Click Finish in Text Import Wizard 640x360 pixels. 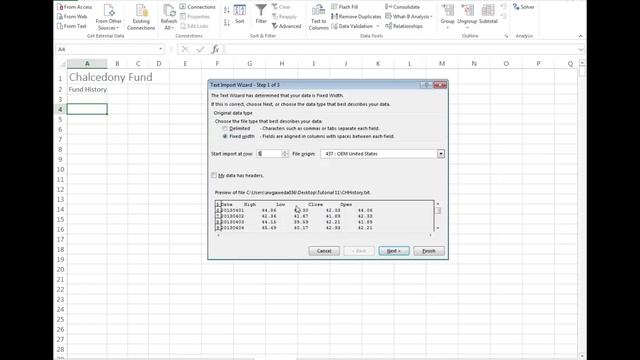(x=429, y=251)
